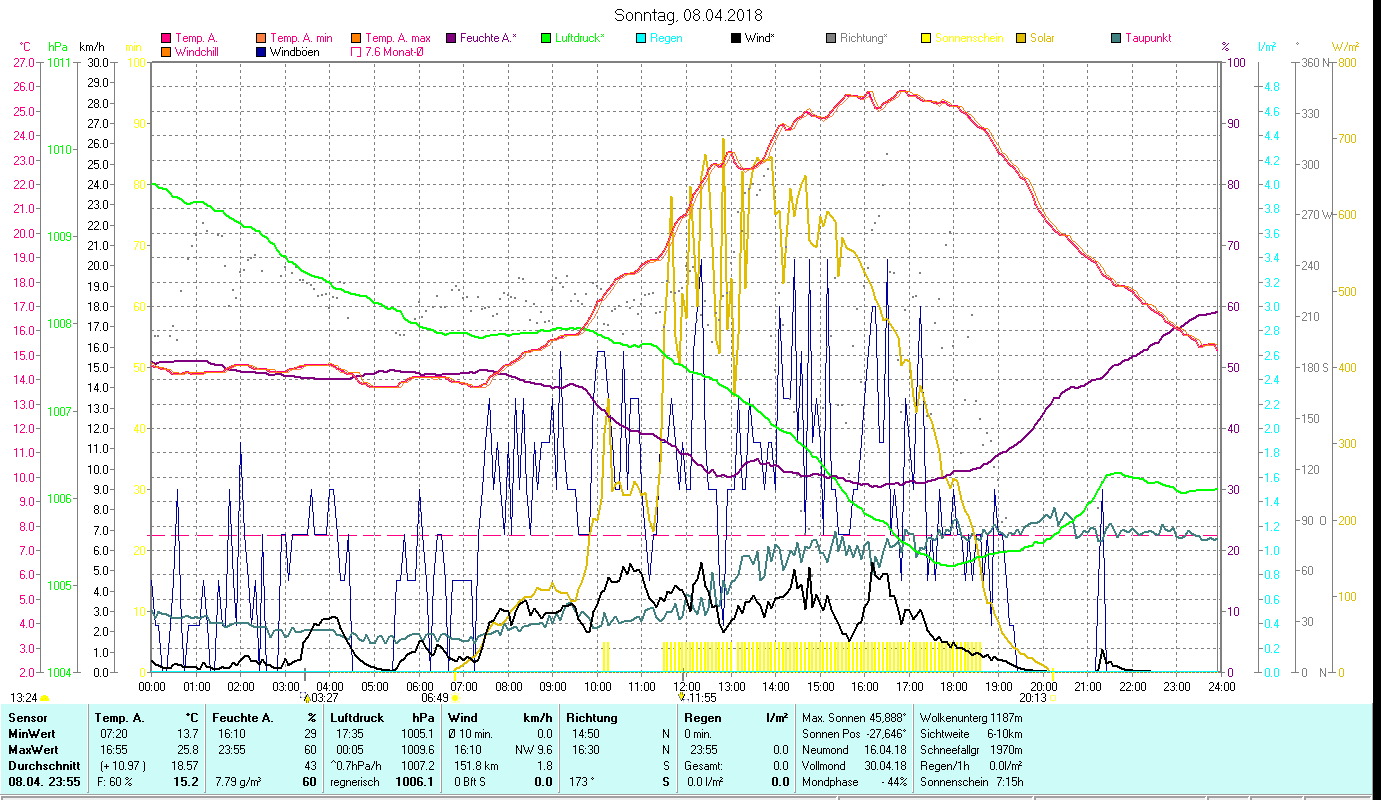Click the Taupunkt legend entry
Screen dimensions: 1381x800
[x=1141, y=38]
